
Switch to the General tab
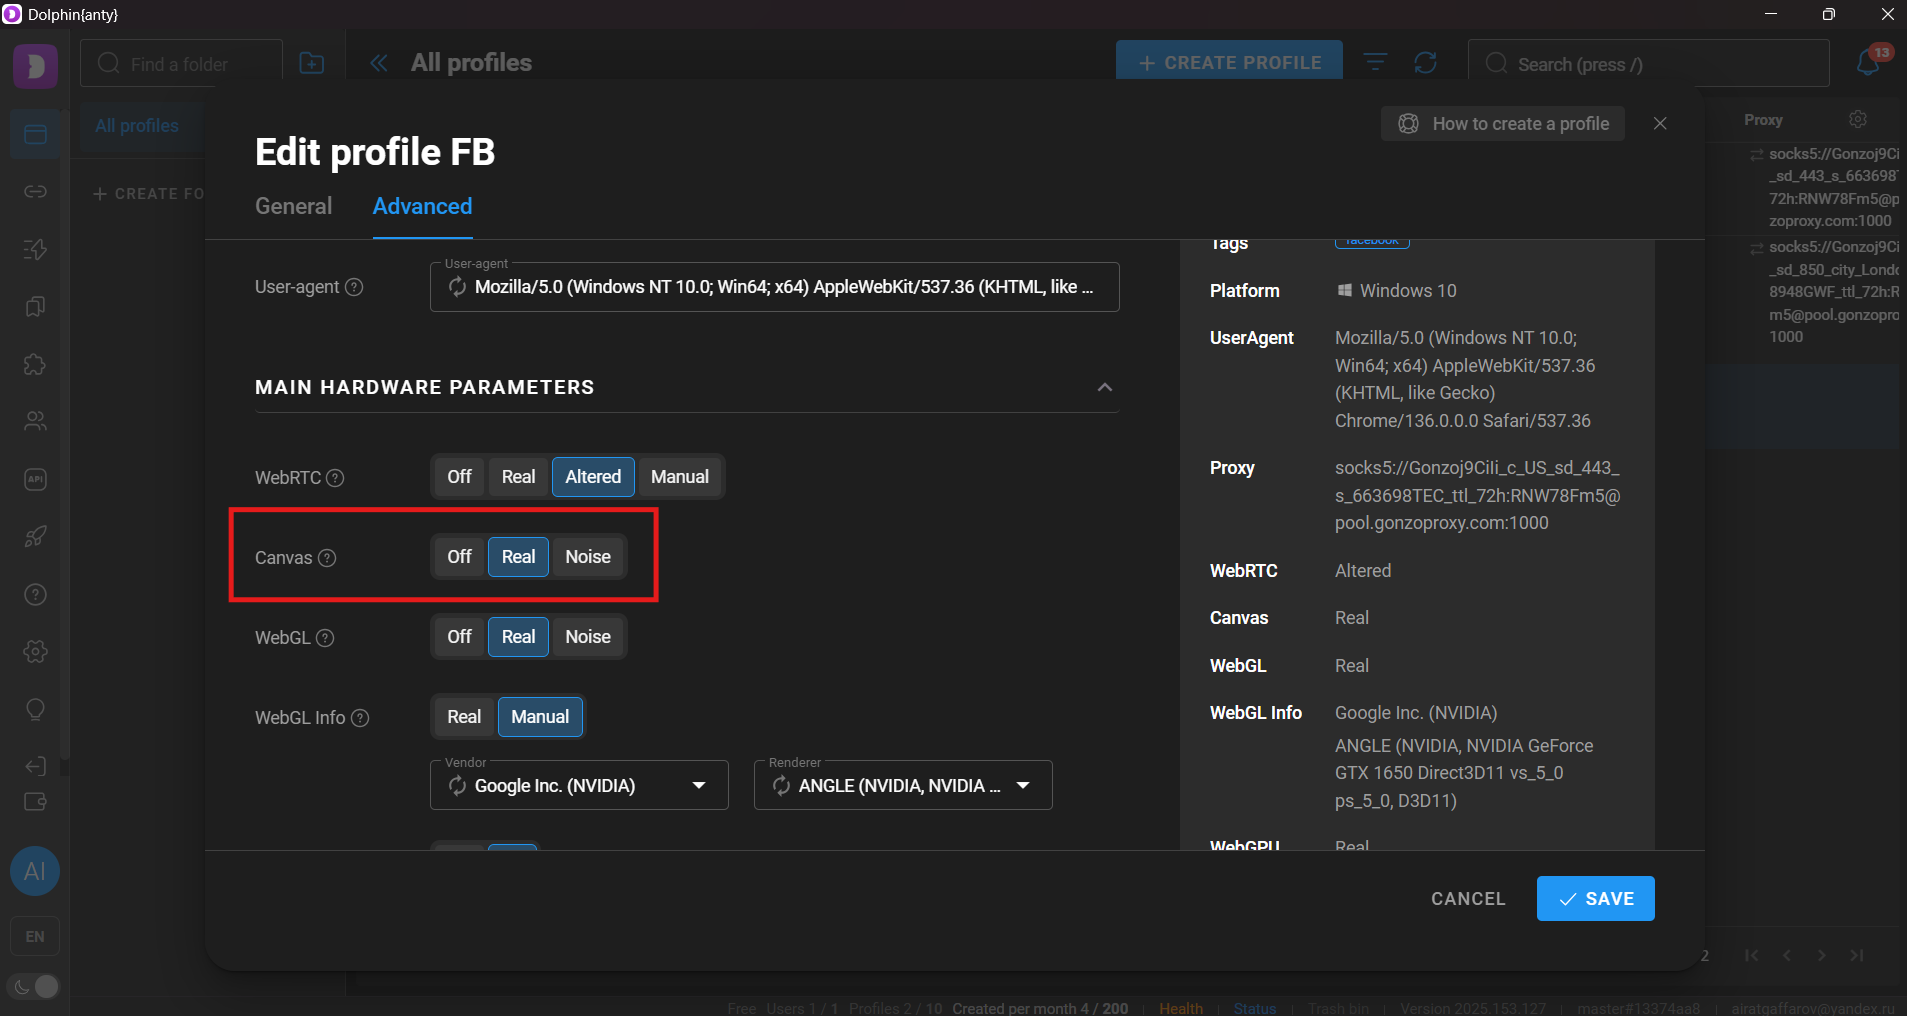pyautogui.click(x=293, y=206)
